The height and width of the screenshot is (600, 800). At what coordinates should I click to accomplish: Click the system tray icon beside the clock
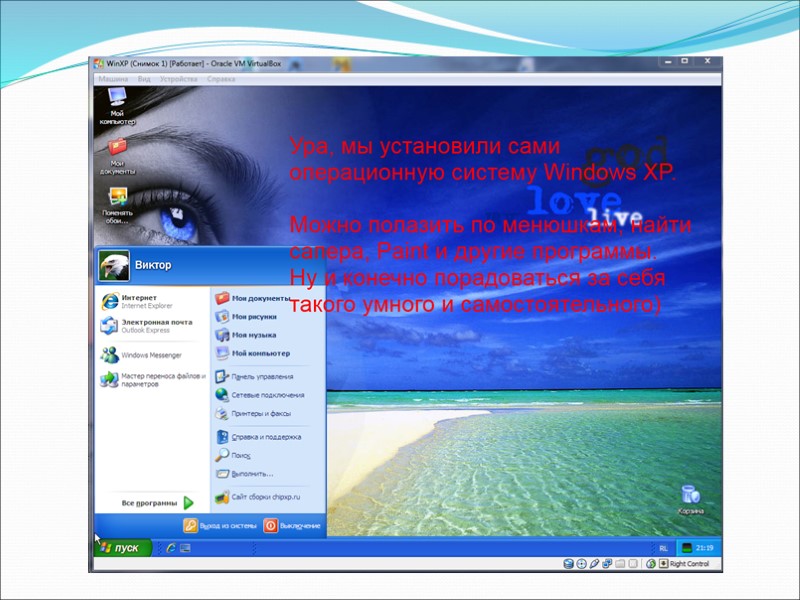(687, 548)
